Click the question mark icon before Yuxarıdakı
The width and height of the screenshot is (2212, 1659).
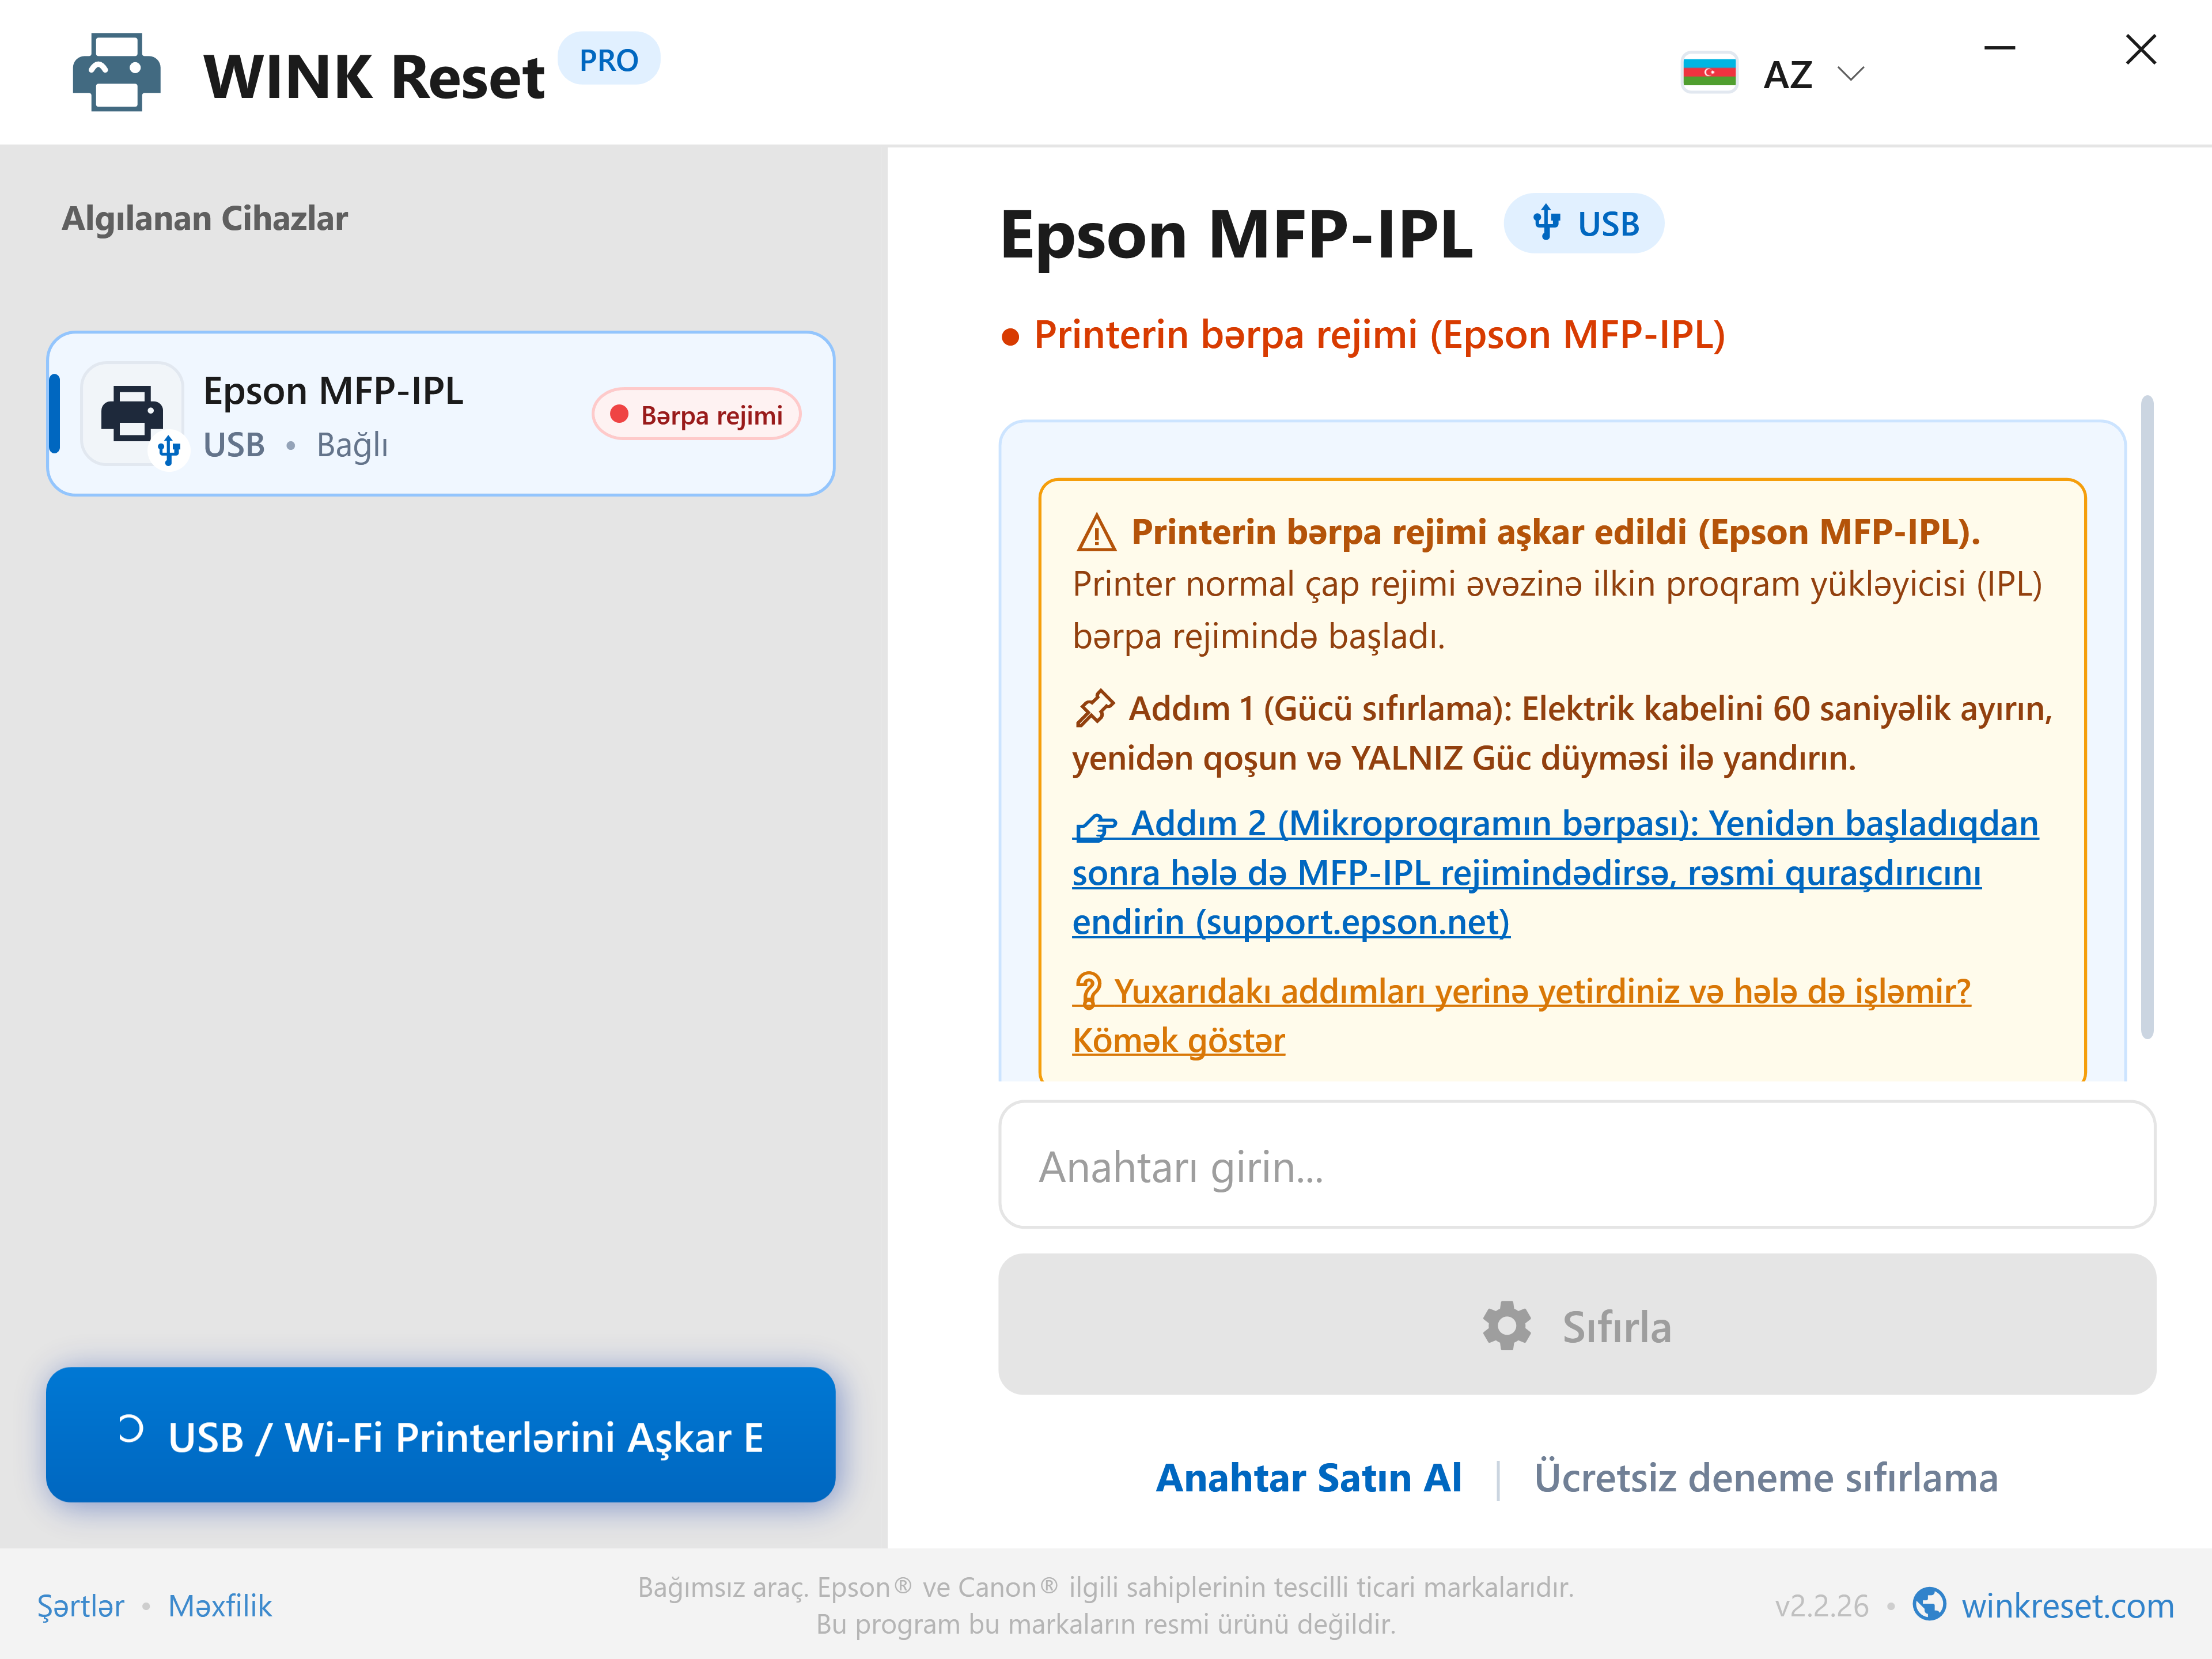1088,991
